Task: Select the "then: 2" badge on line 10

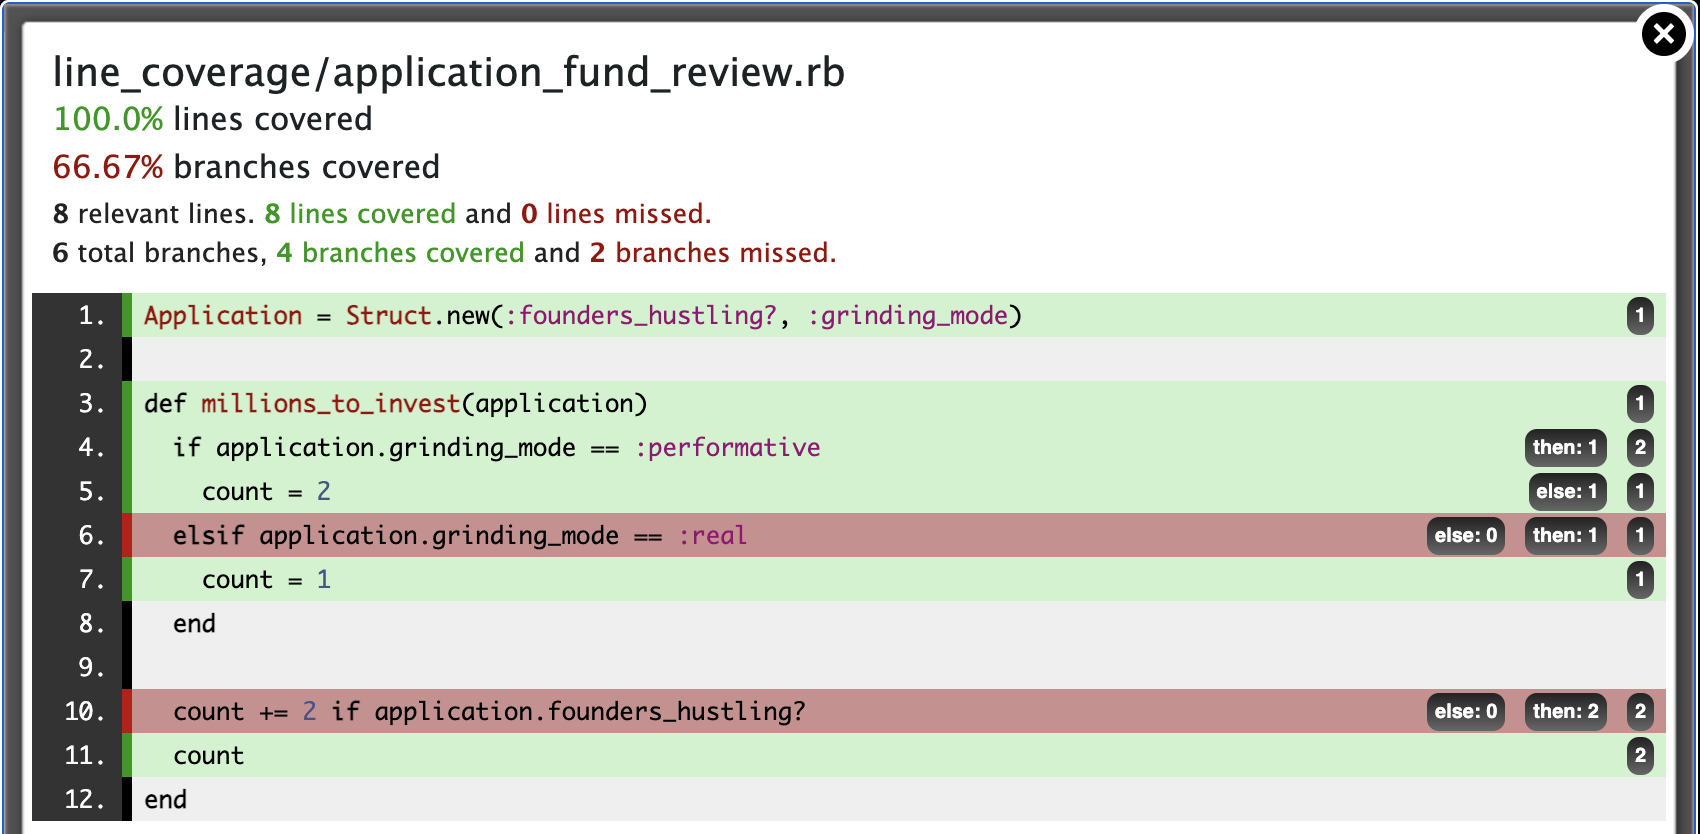Action: click(1565, 712)
